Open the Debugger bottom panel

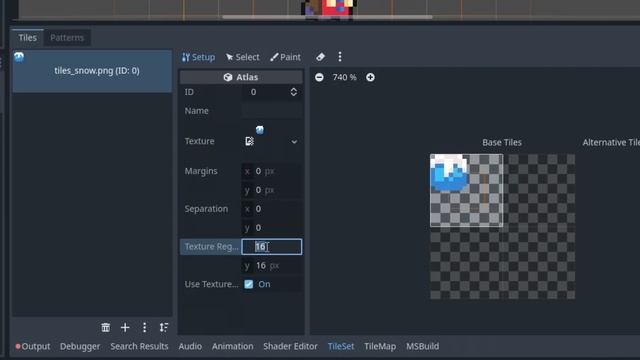[80, 346]
